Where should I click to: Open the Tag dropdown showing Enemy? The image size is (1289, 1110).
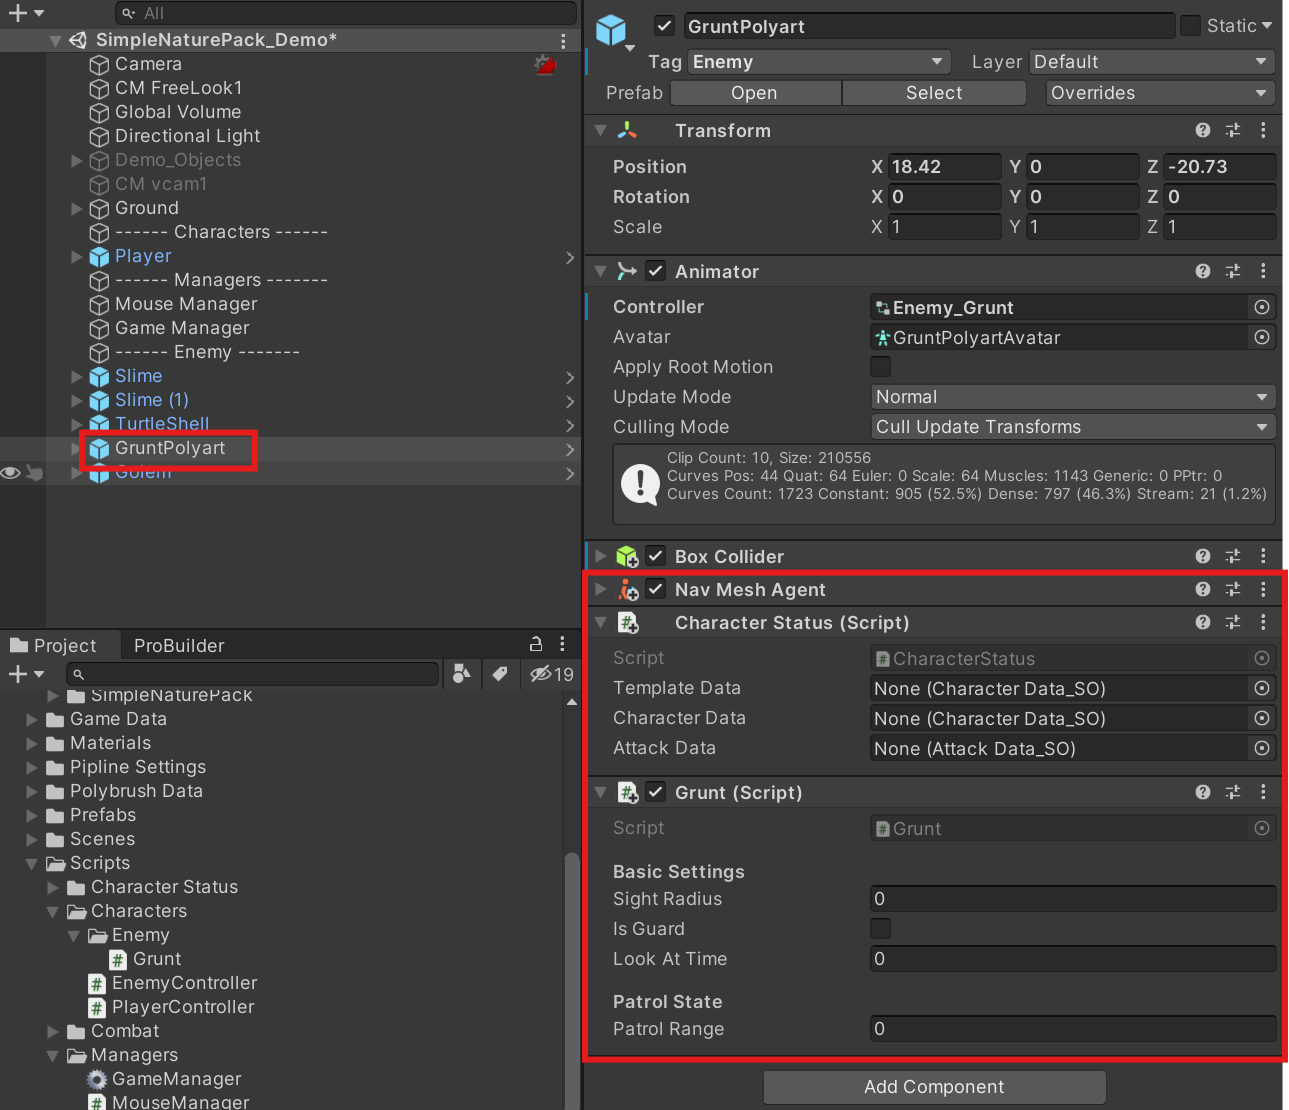[x=819, y=62]
